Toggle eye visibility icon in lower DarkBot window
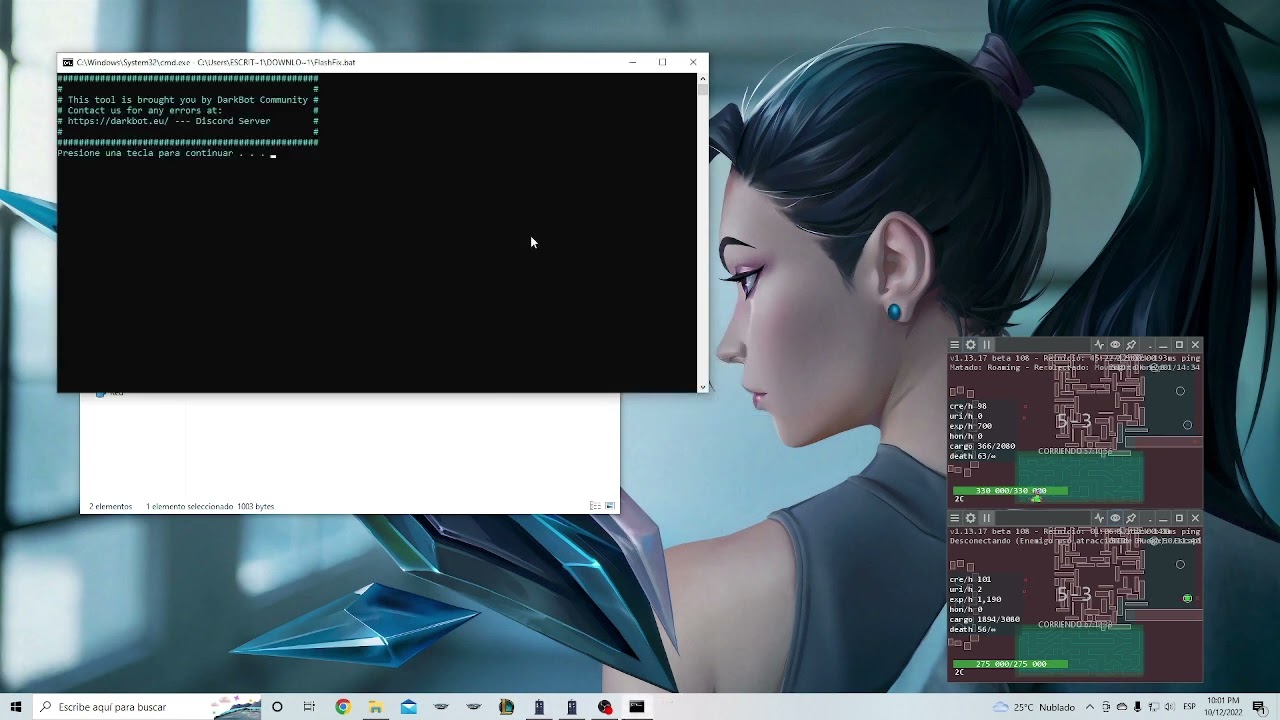This screenshot has width=1280, height=720. pos(1115,518)
